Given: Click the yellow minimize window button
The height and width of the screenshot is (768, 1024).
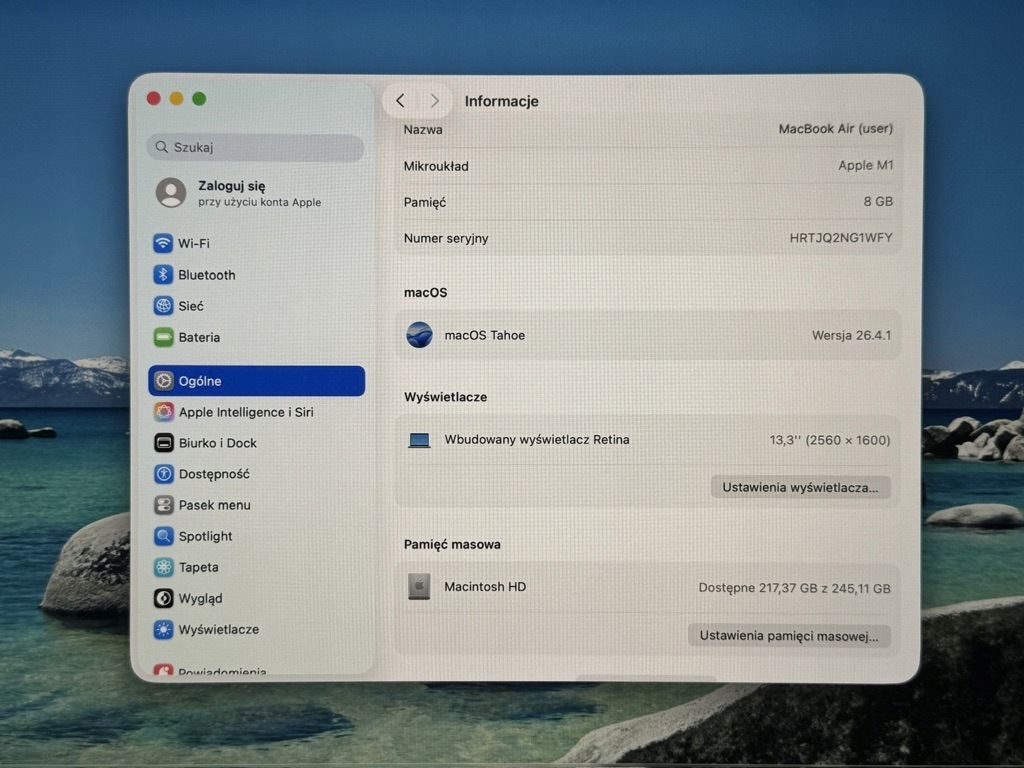Looking at the screenshot, I should tap(176, 99).
